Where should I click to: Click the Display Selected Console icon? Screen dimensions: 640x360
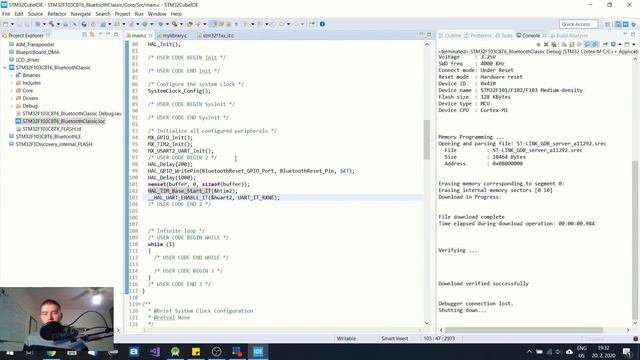pos(613,44)
